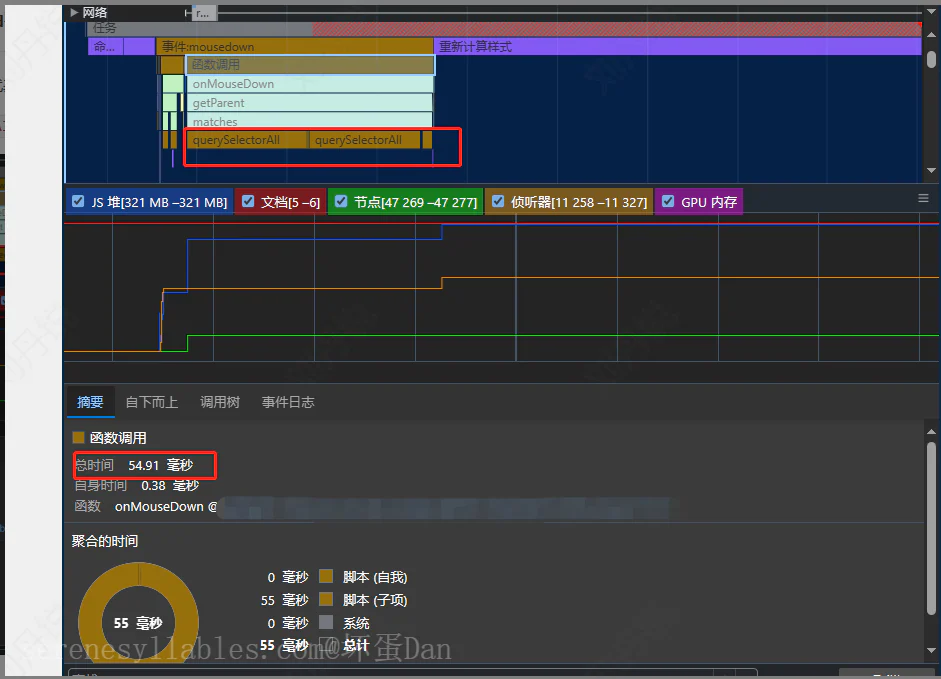
Task: Select the getParent flame bar
Action: click(310, 103)
